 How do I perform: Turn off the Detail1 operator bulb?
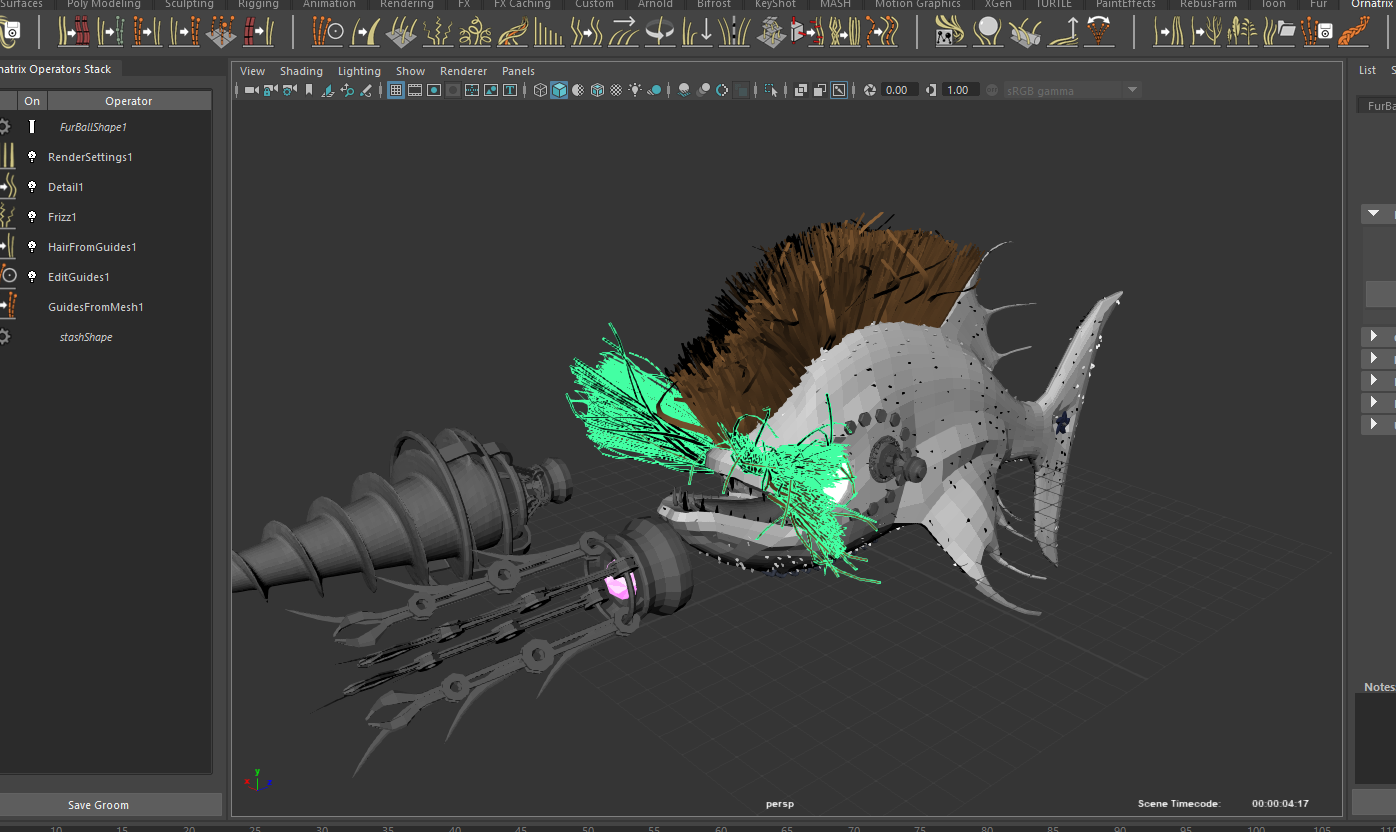point(32,187)
